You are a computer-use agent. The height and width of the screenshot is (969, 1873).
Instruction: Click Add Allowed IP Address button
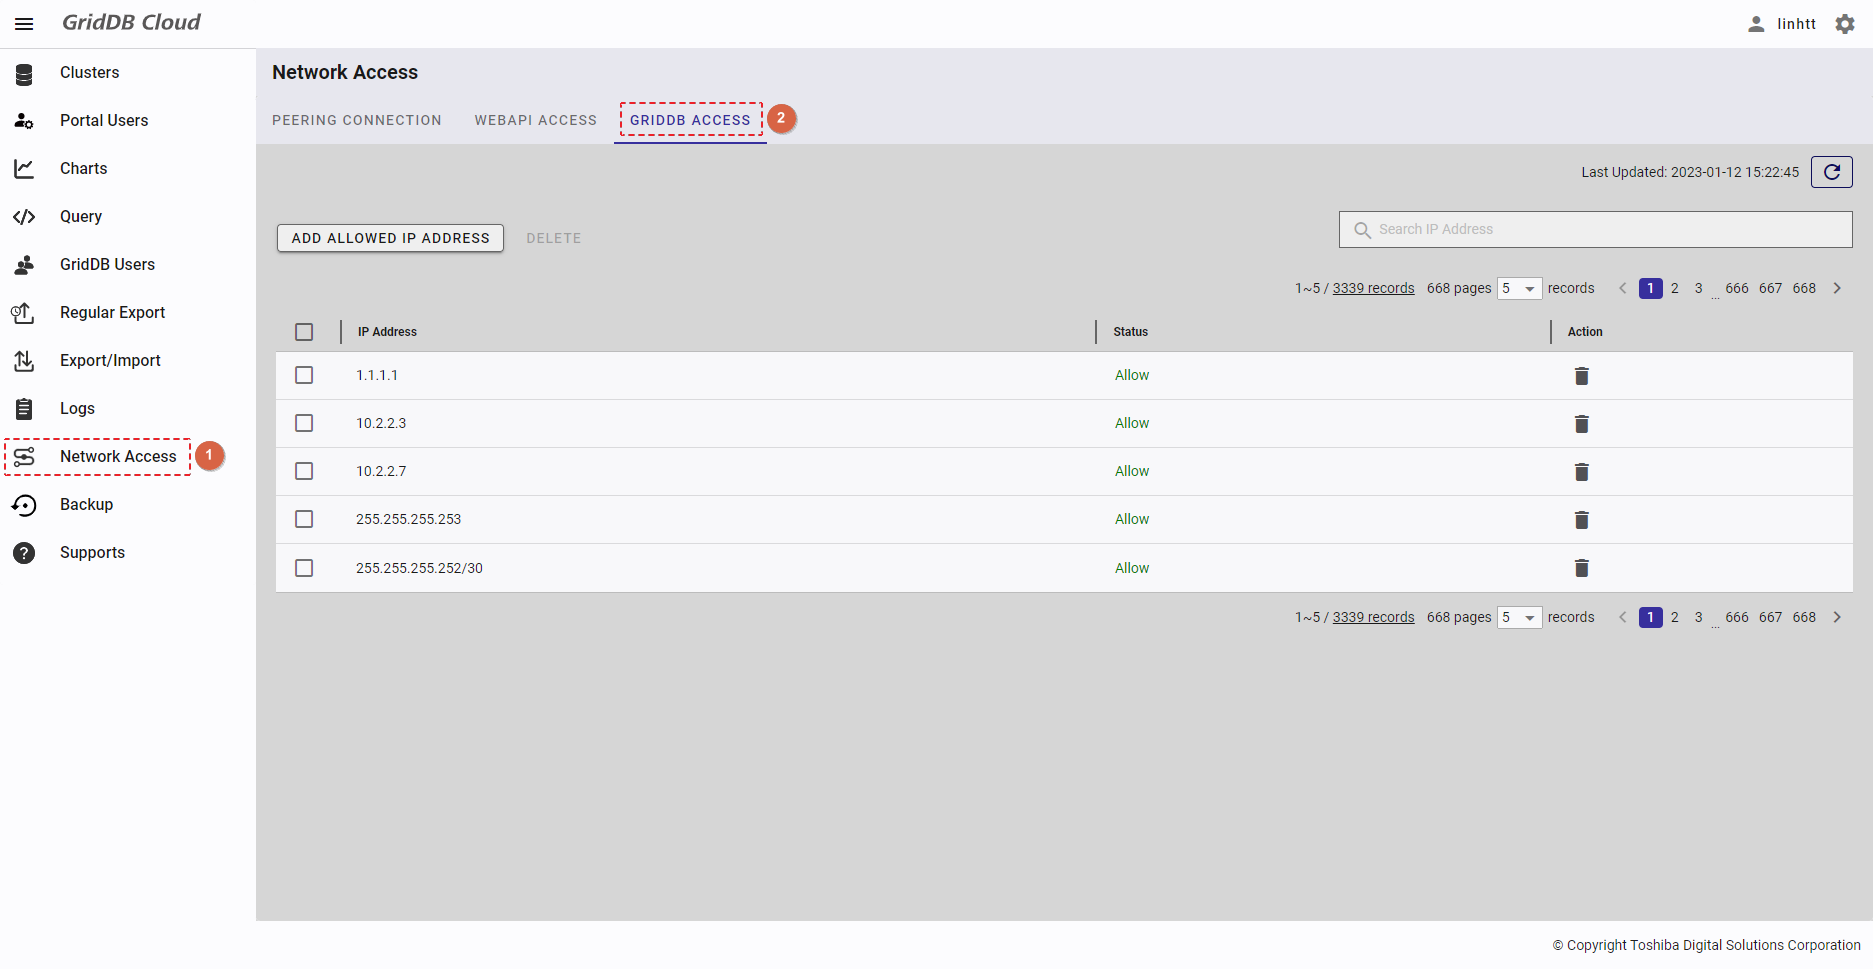coord(390,238)
